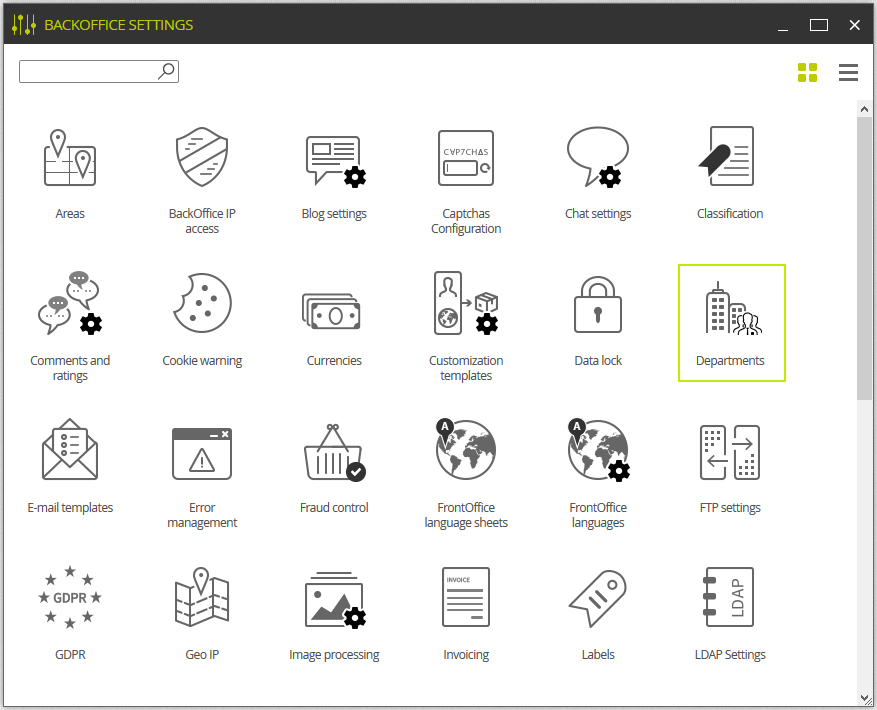
Task: Open Departments building icon
Action: tap(733, 308)
